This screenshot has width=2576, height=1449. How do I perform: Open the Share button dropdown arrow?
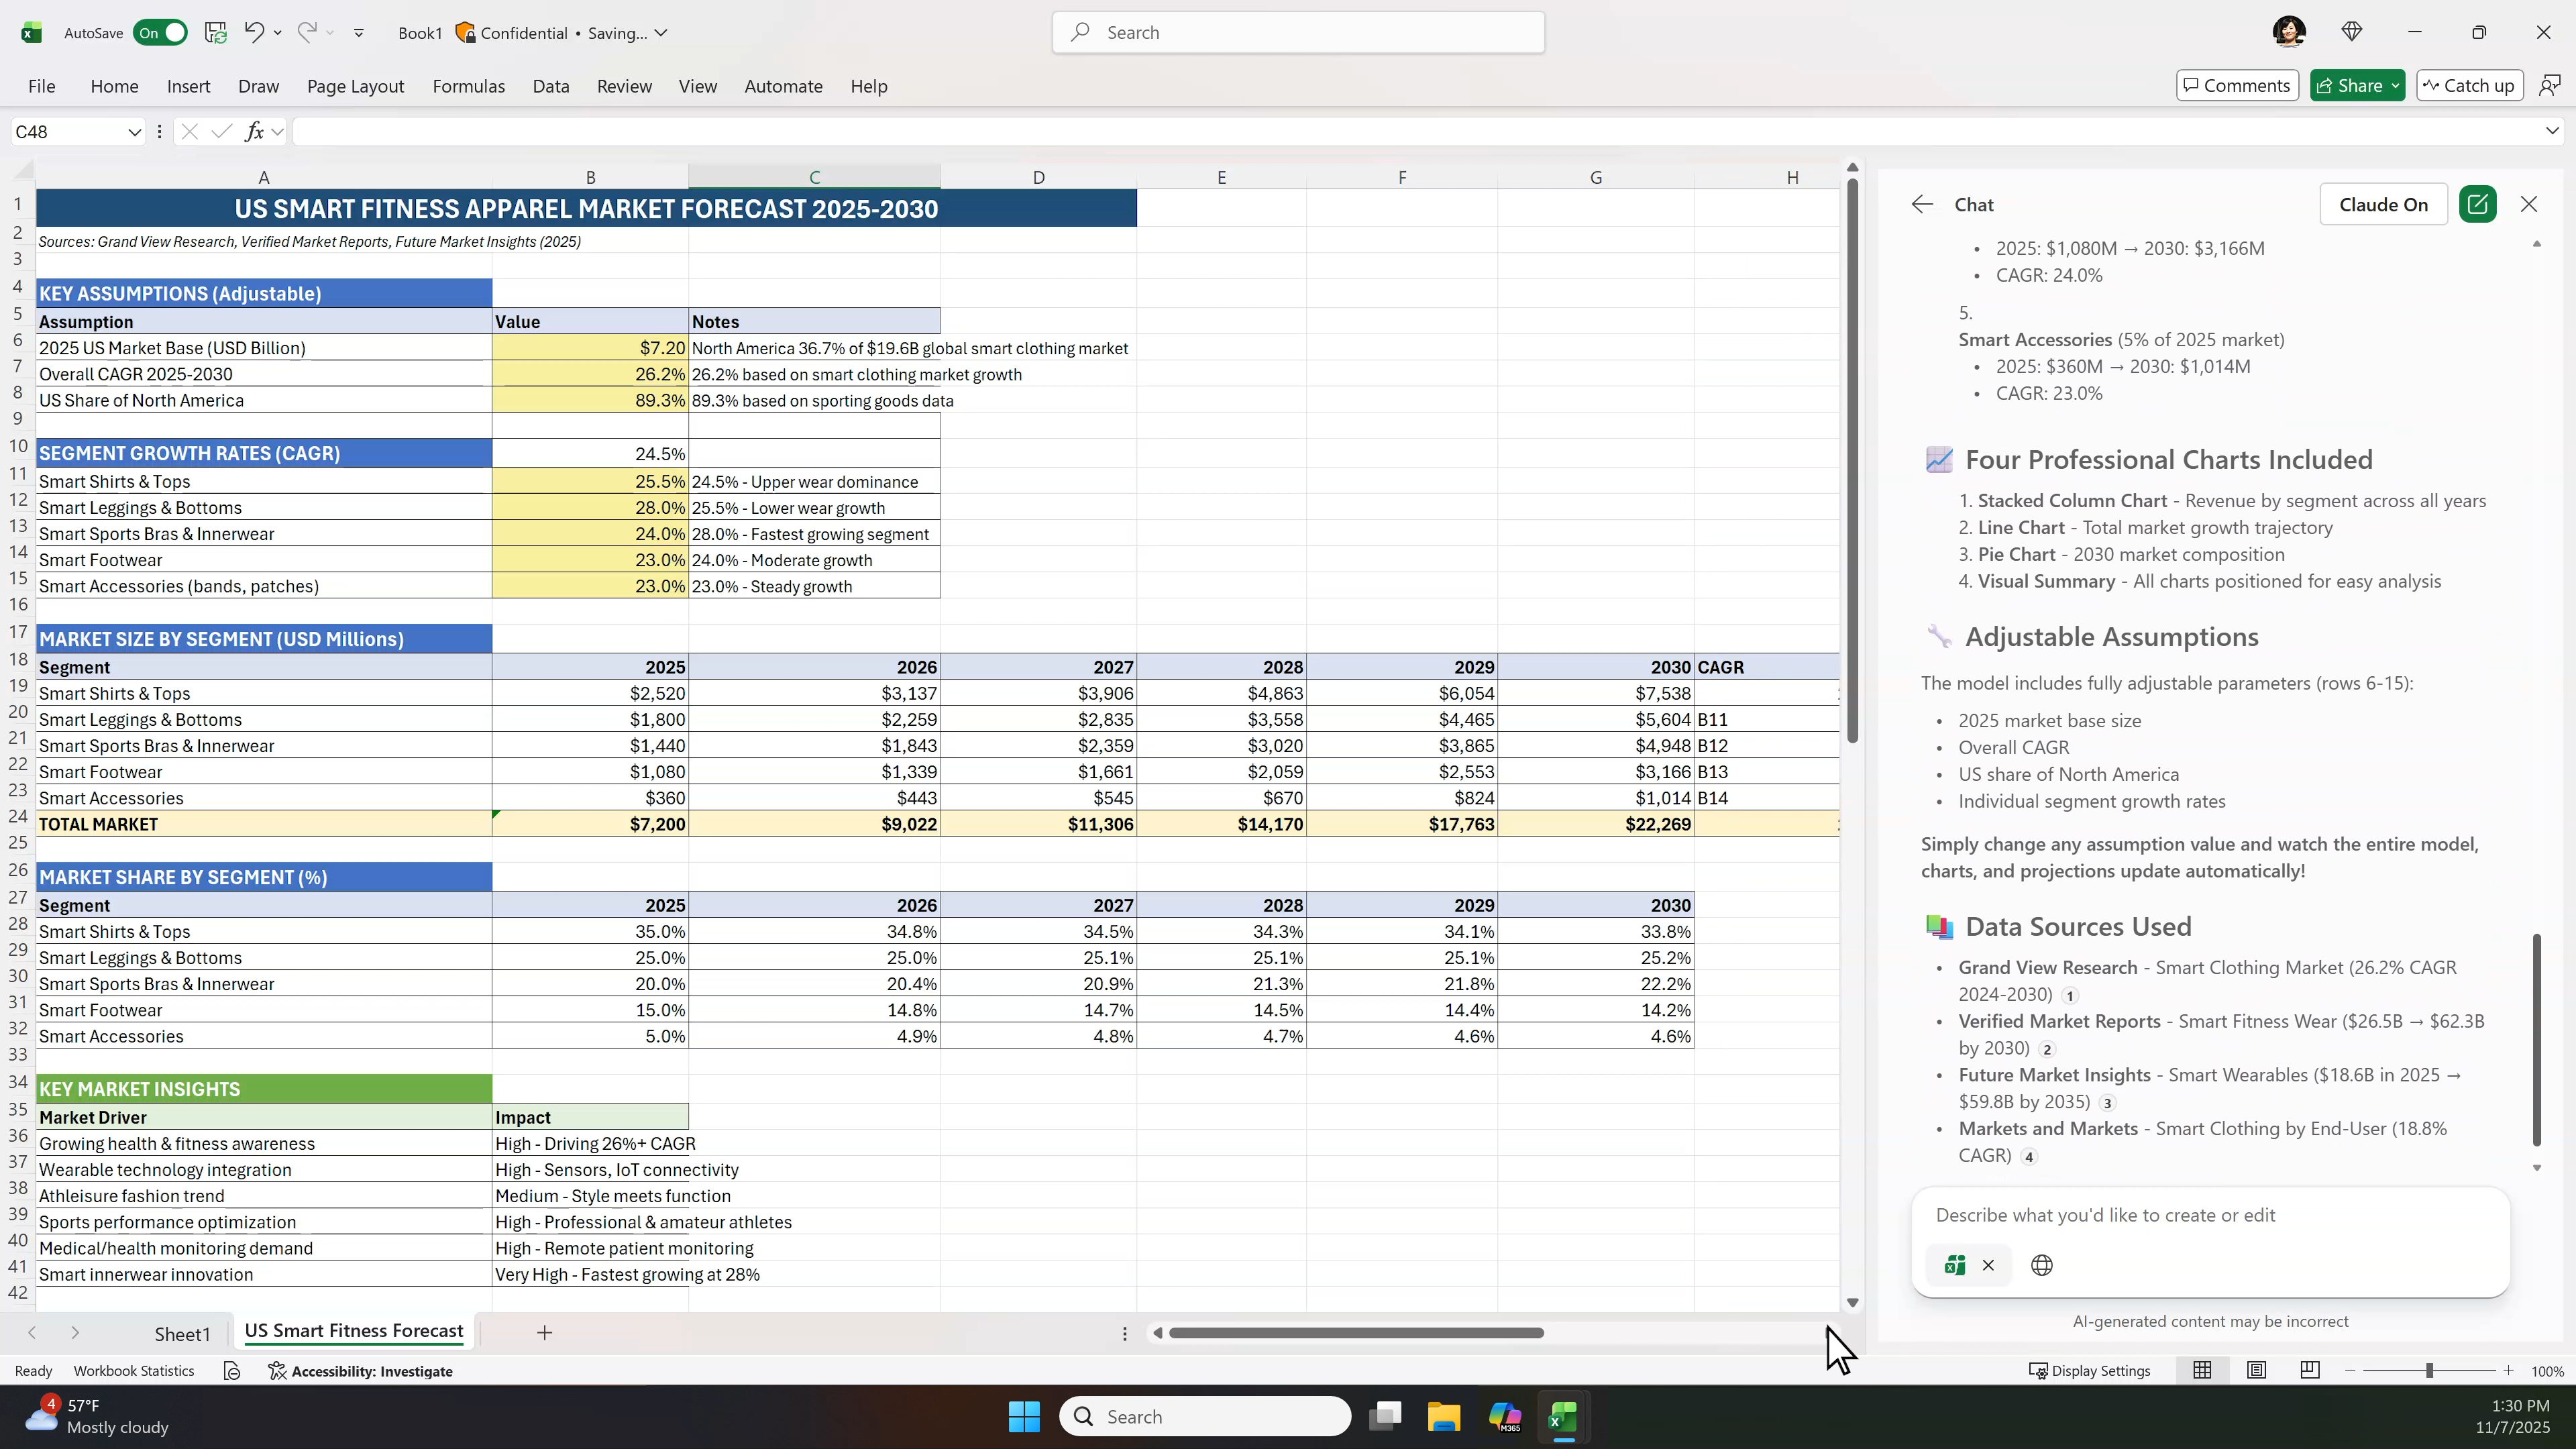click(2395, 86)
